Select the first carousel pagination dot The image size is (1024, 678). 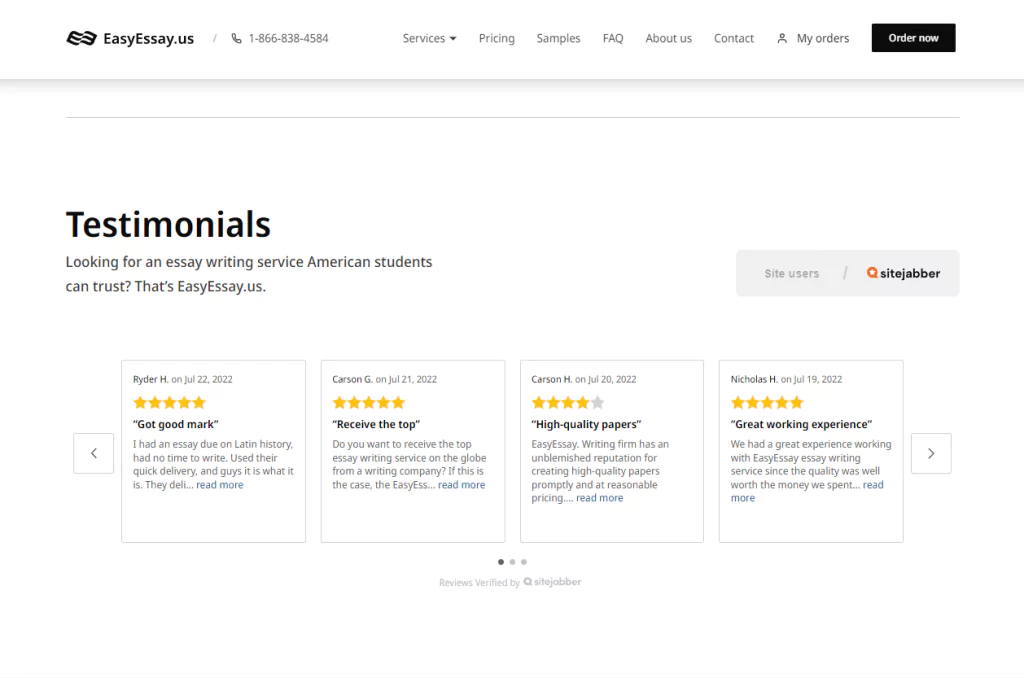(x=501, y=562)
